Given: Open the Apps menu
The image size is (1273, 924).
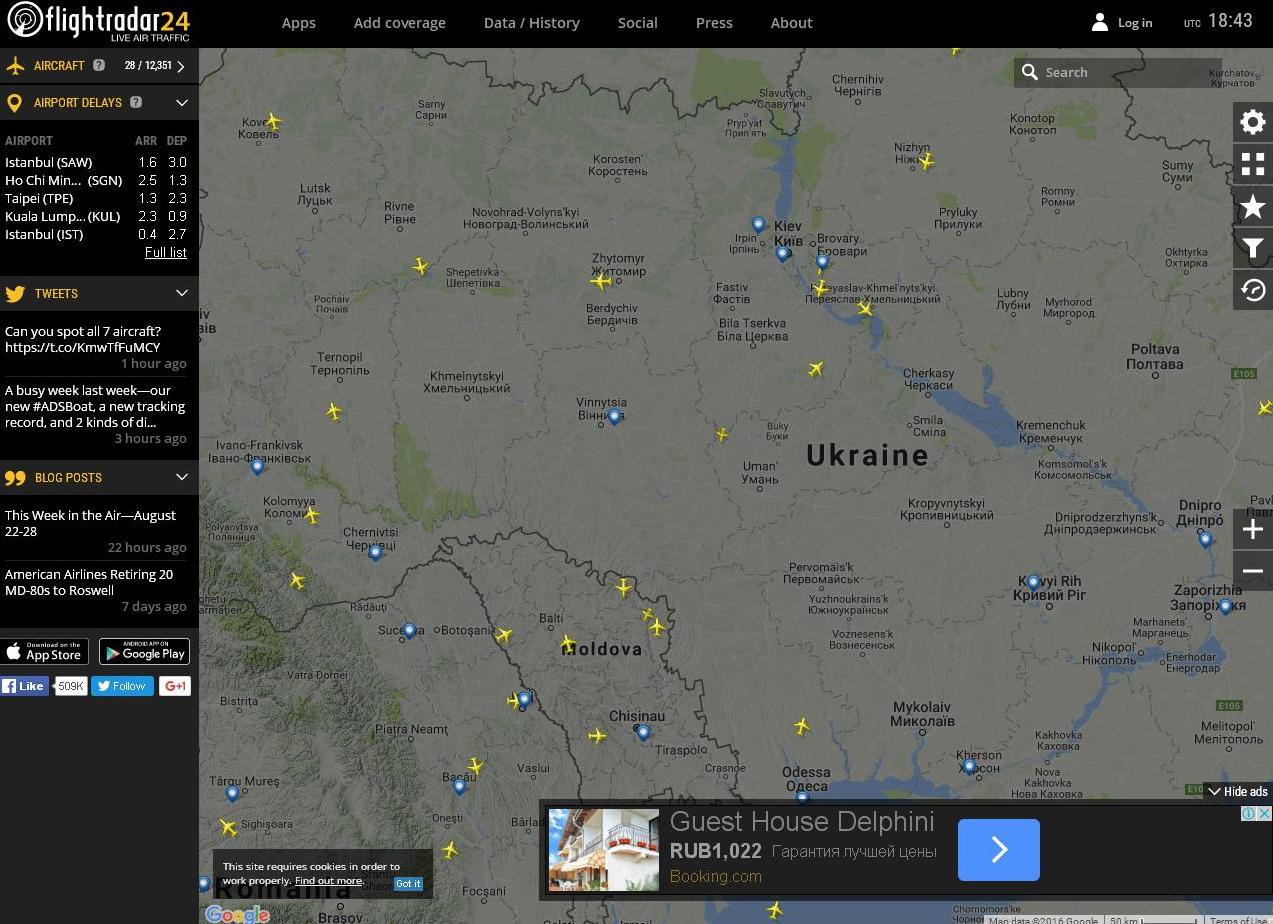Looking at the screenshot, I should 298,22.
